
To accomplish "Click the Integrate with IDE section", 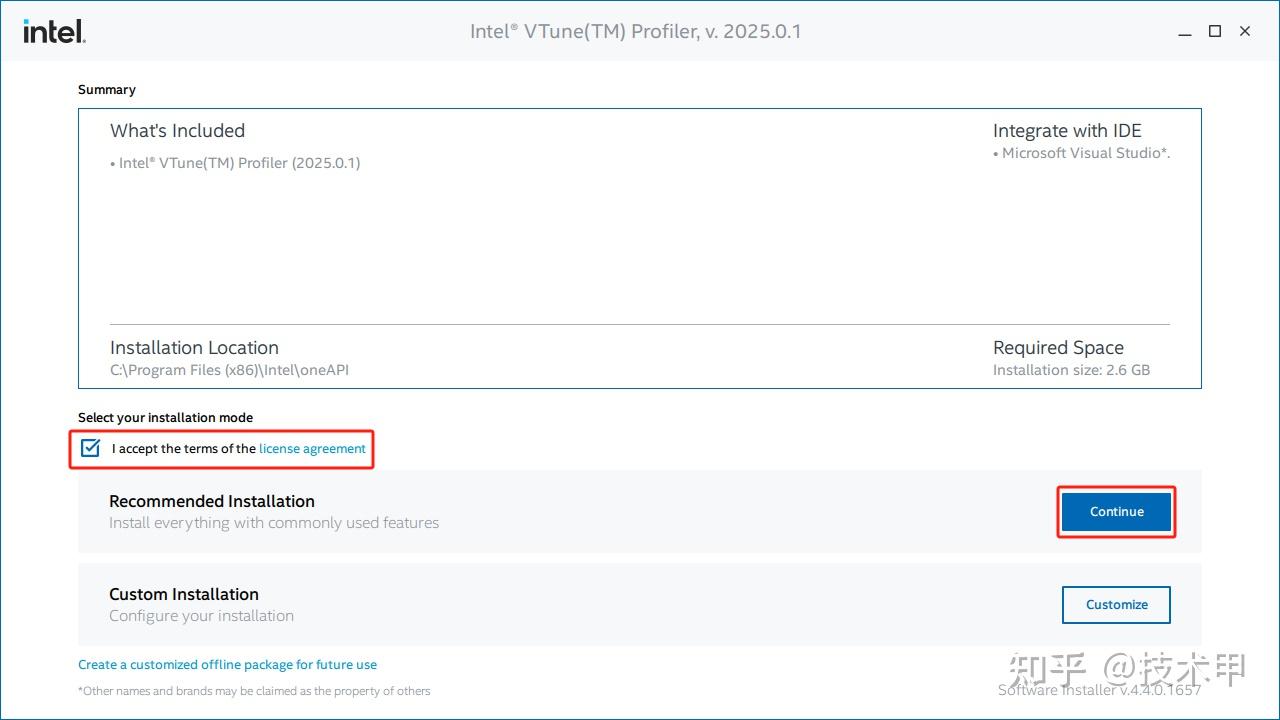I will tap(1066, 131).
